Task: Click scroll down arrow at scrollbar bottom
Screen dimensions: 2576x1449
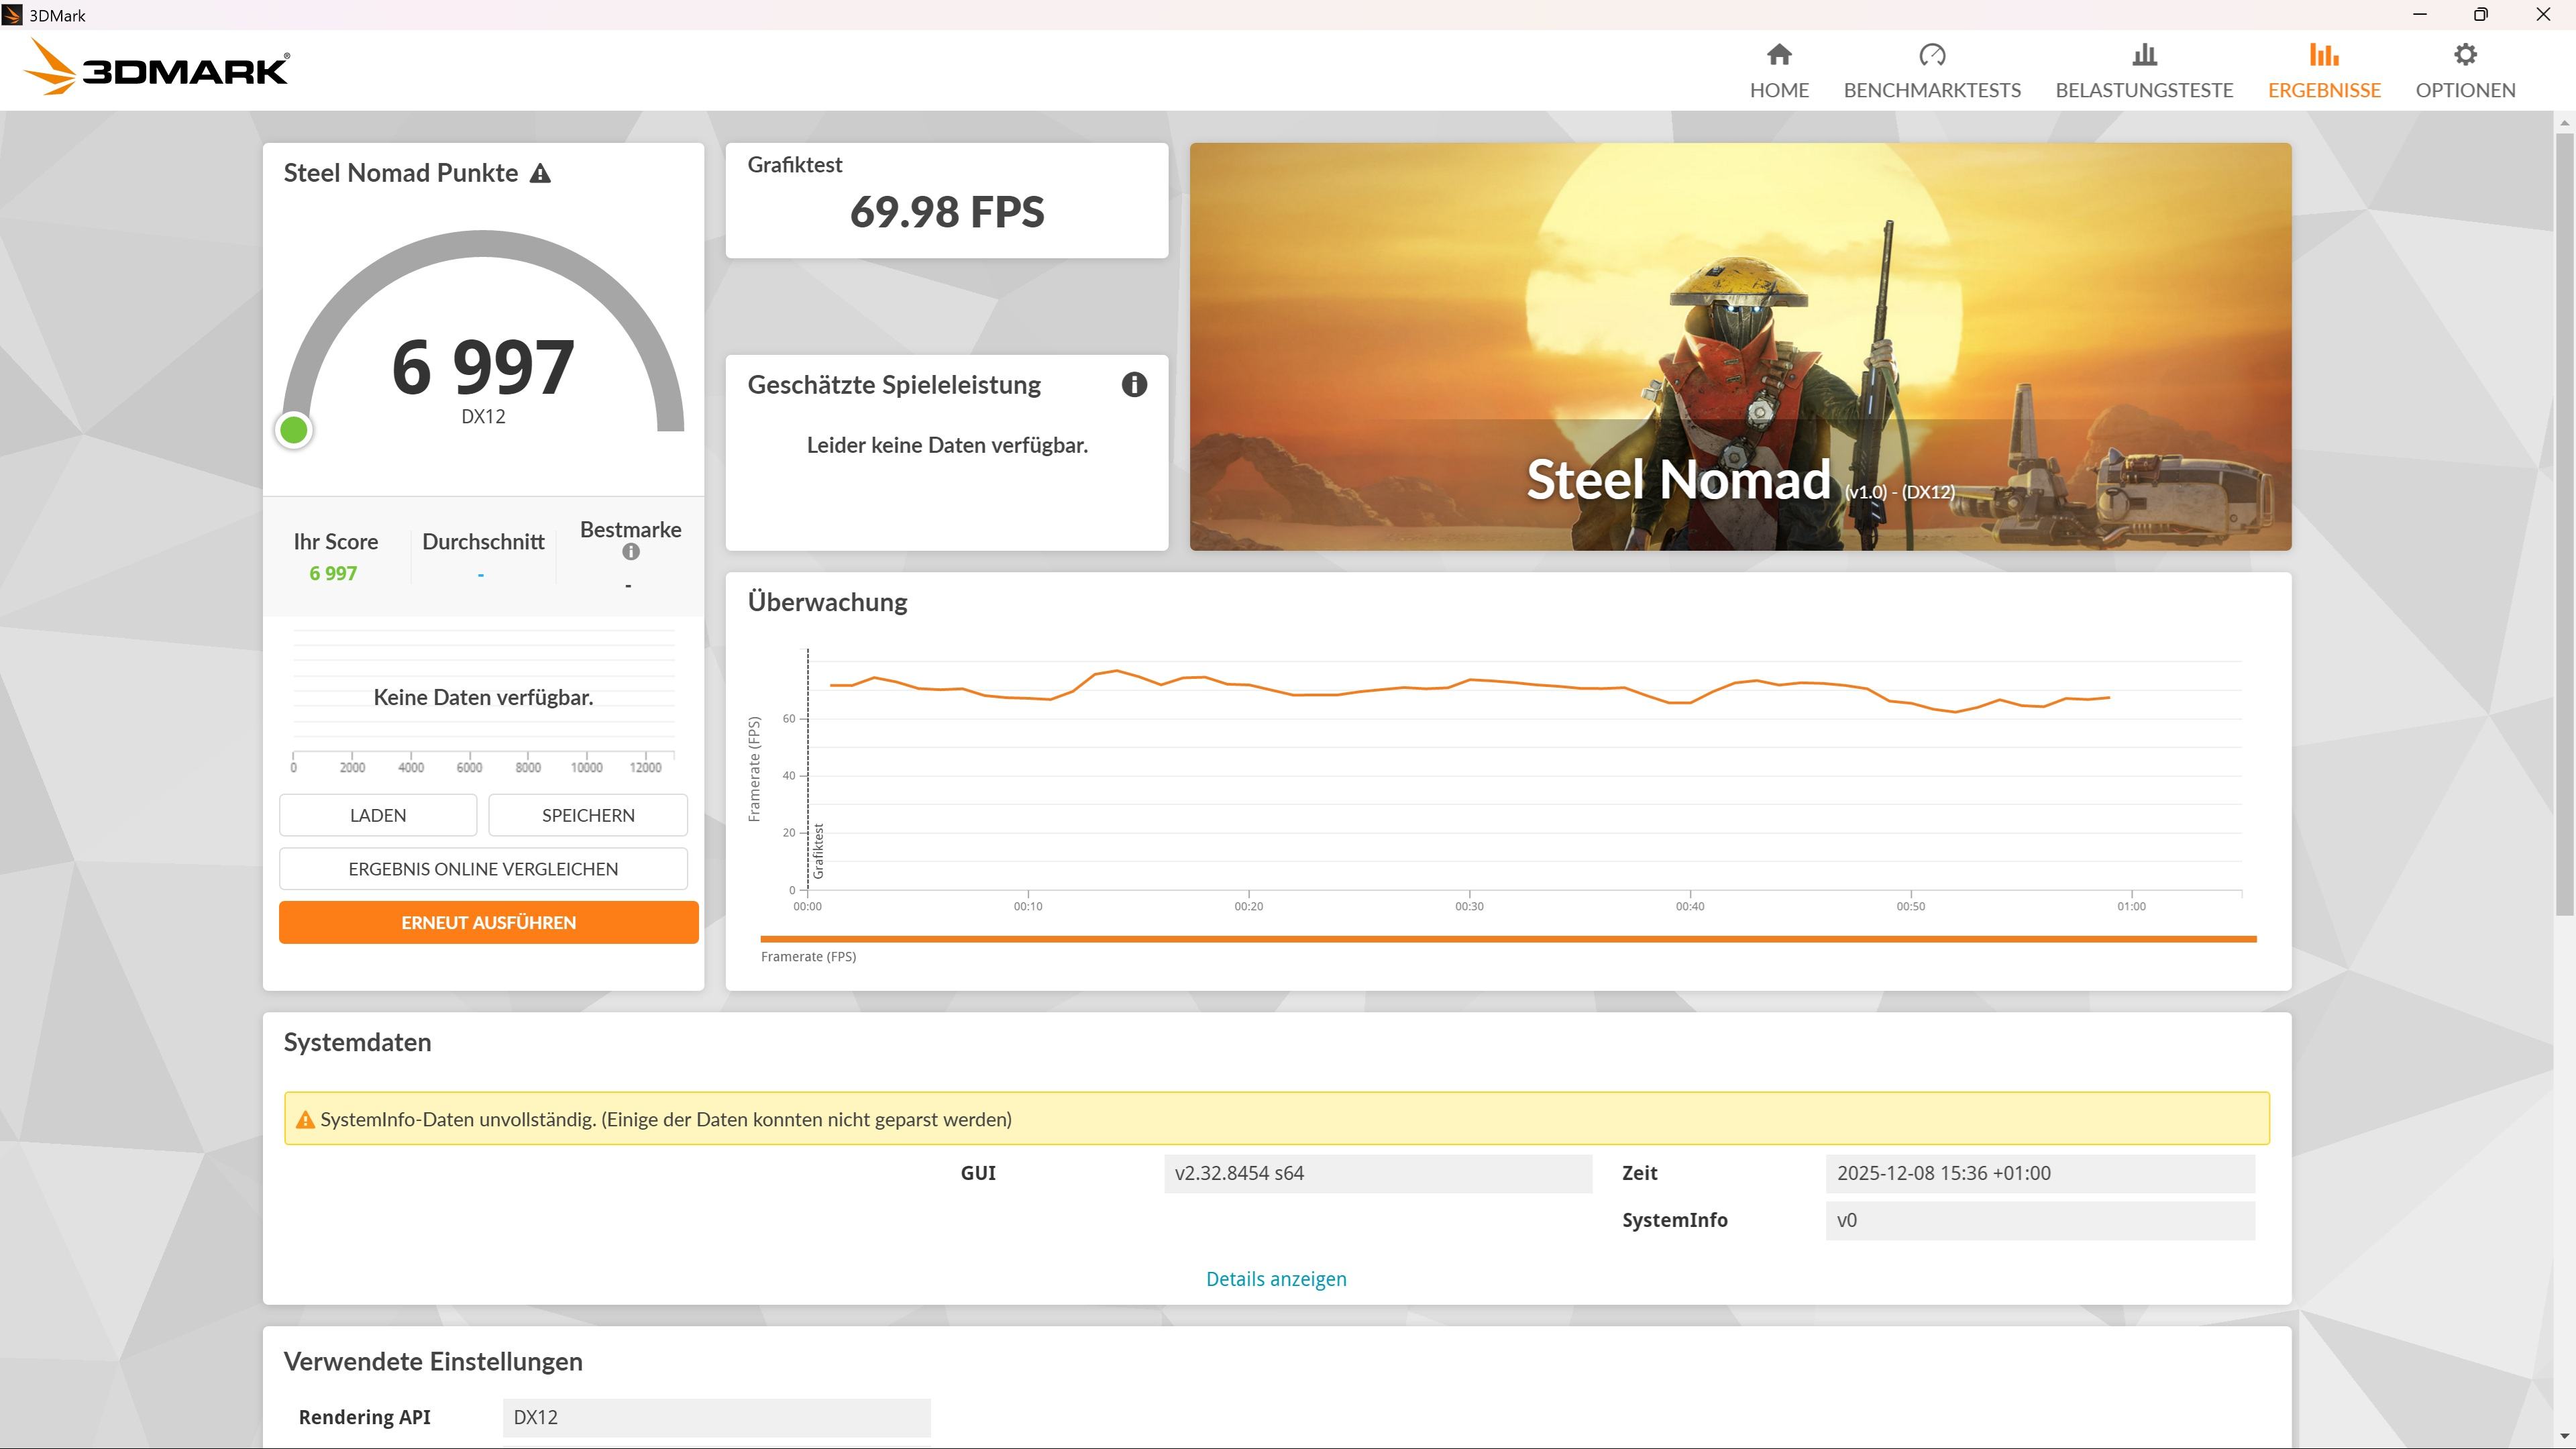Action: pyautogui.click(x=2564, y=1437)
